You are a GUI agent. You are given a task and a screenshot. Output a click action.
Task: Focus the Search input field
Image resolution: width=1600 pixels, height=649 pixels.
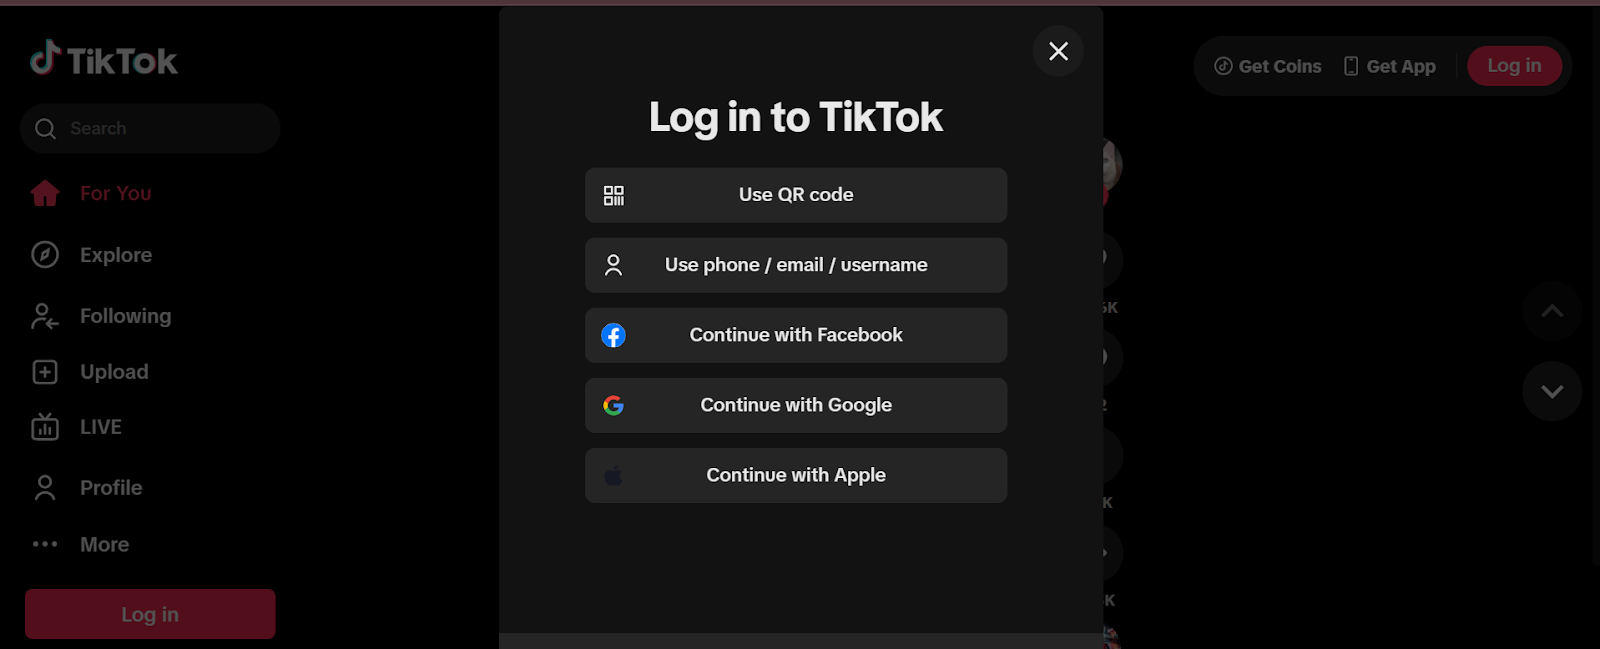tap(160, 128)
